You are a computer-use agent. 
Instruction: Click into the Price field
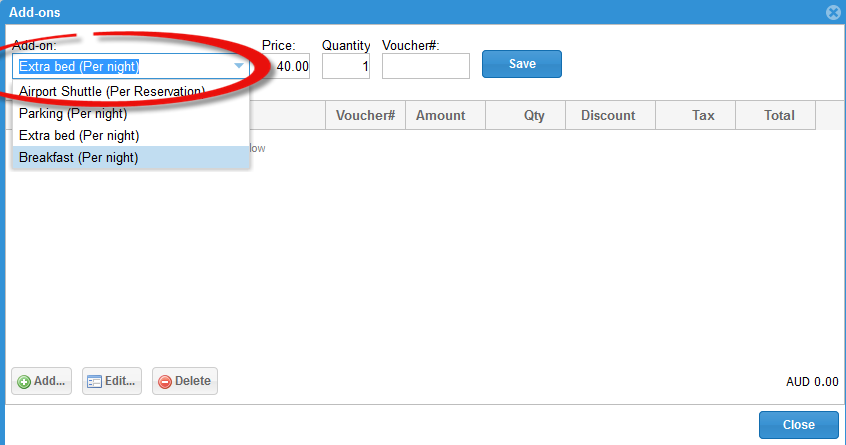coord(292,67)
